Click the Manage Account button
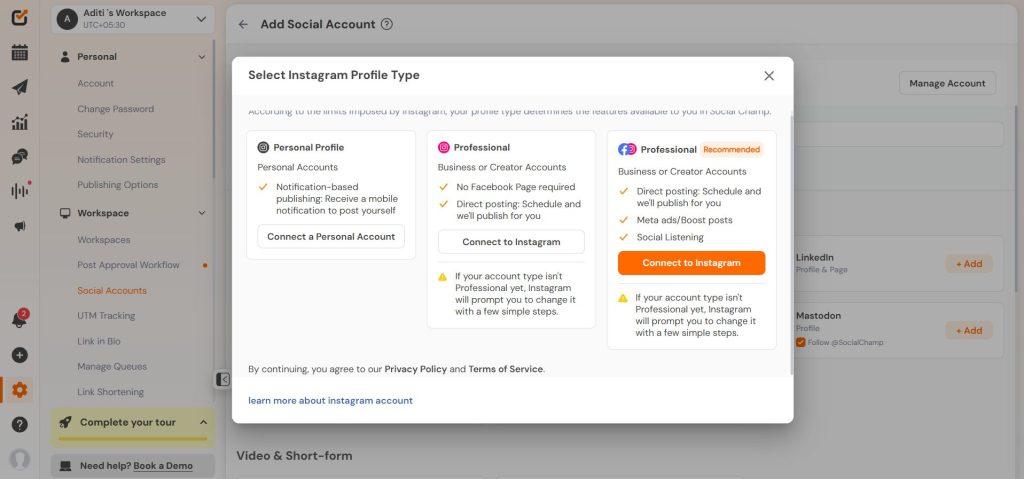This screenshot has height=479, width=1024. (948, 83)
